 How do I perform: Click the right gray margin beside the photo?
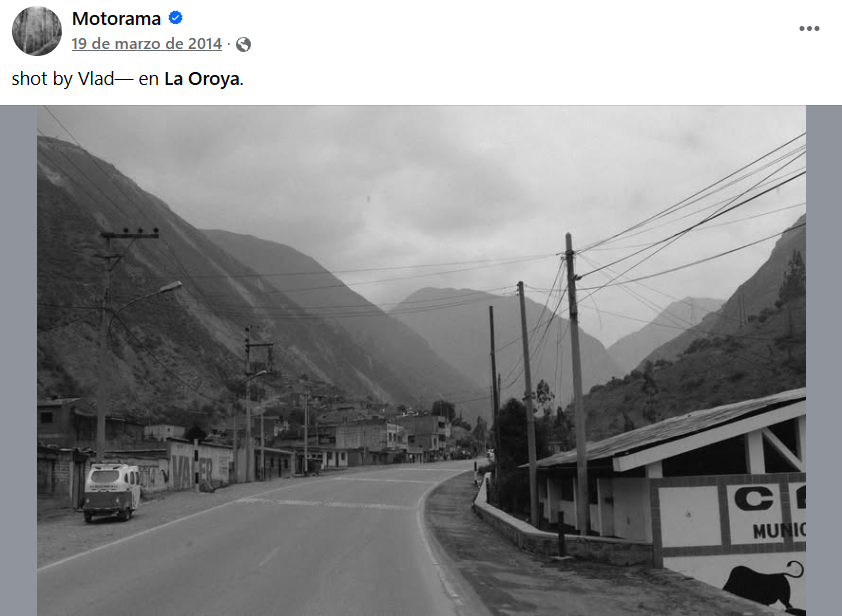tap(824, 360)
